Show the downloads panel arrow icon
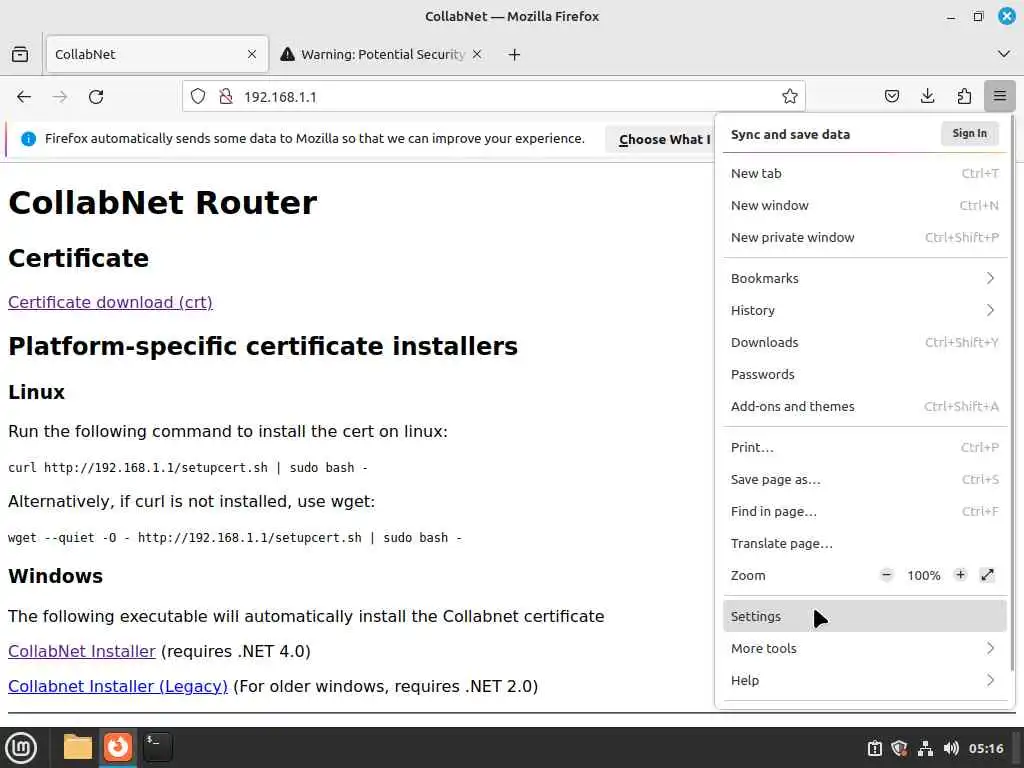This screenshot has width=1024, height=768. coord(927,97)
